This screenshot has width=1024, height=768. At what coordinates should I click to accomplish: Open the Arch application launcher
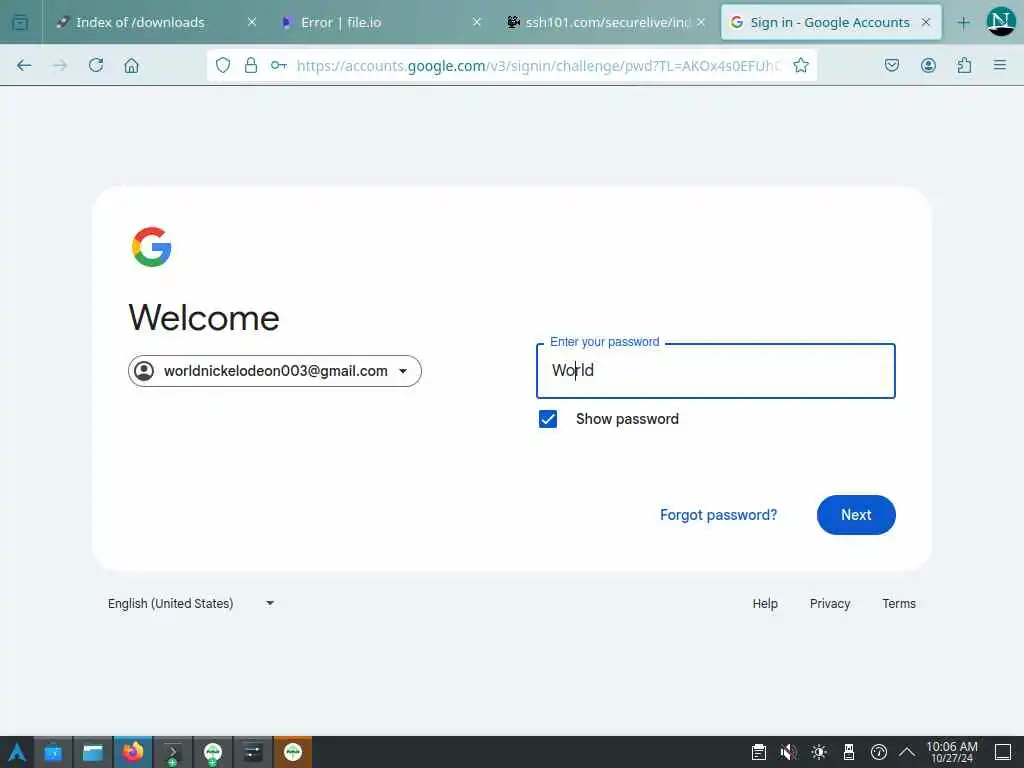click(17, 752)
